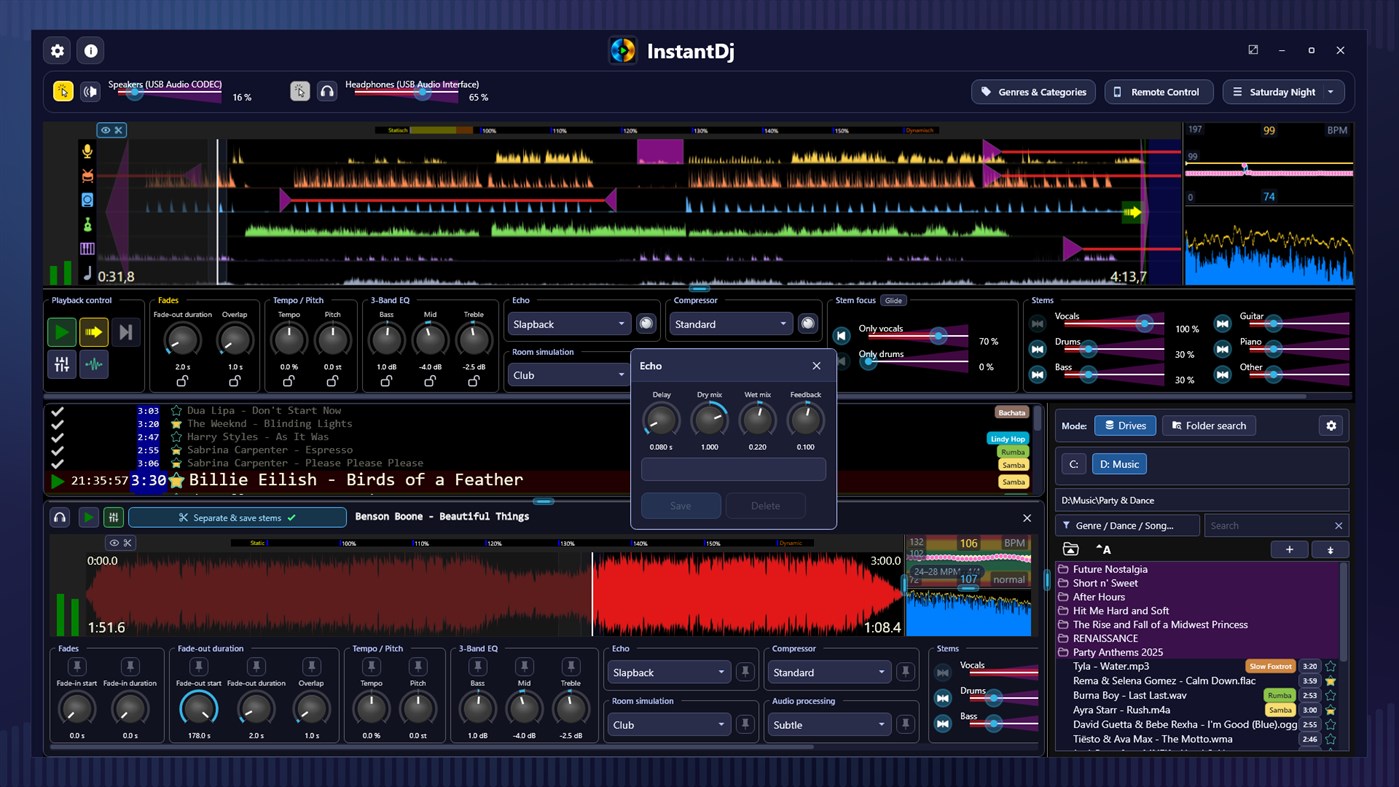This screenshot has height=787, width=1399.
Task: Toggle the checkmark for Dua Lipa track
Action: click(57, 411)
